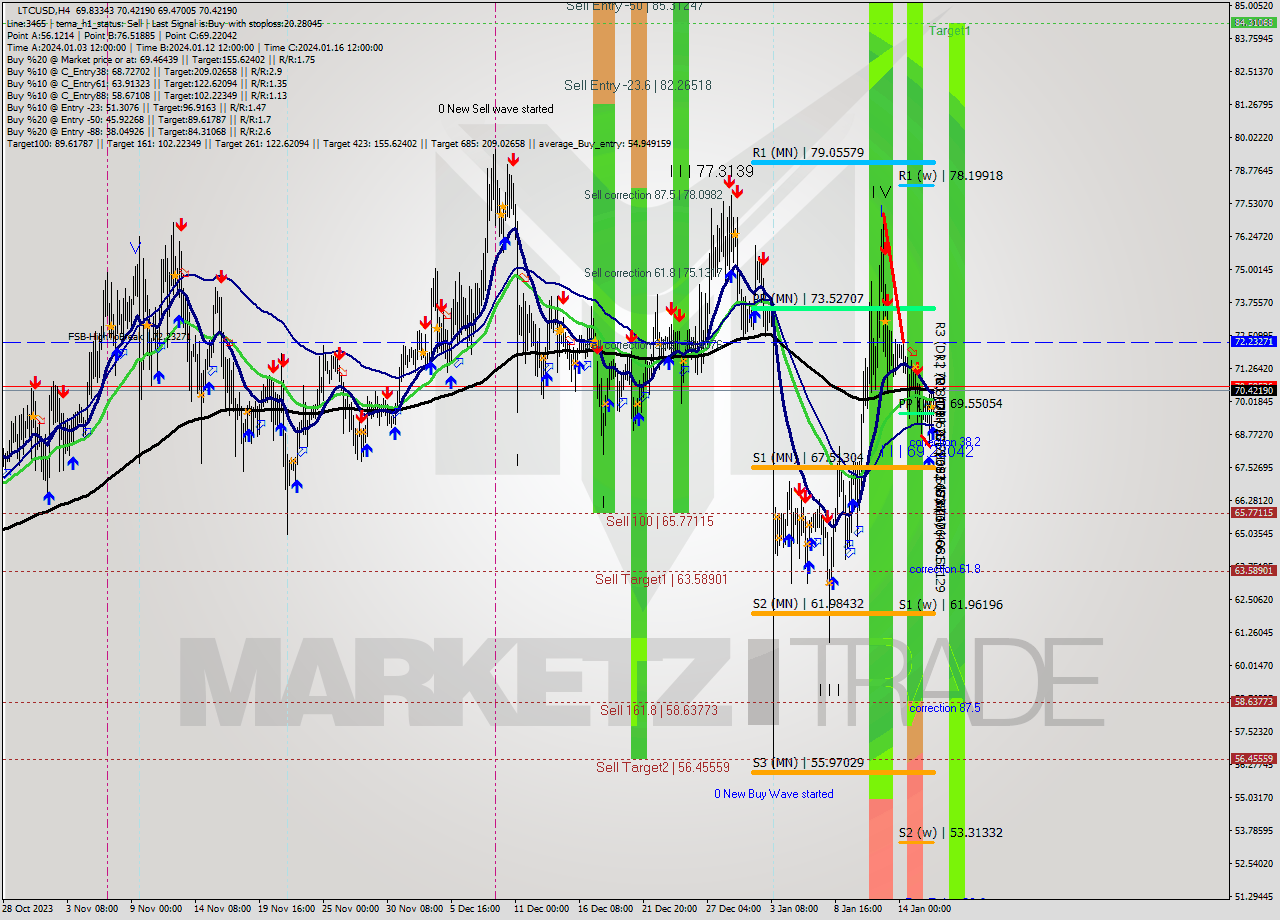Image resolution: width=1280 pixels, height=920 pixels.
Task: Click the '3 Jan 08:00' time axis label
Action: 796,909
